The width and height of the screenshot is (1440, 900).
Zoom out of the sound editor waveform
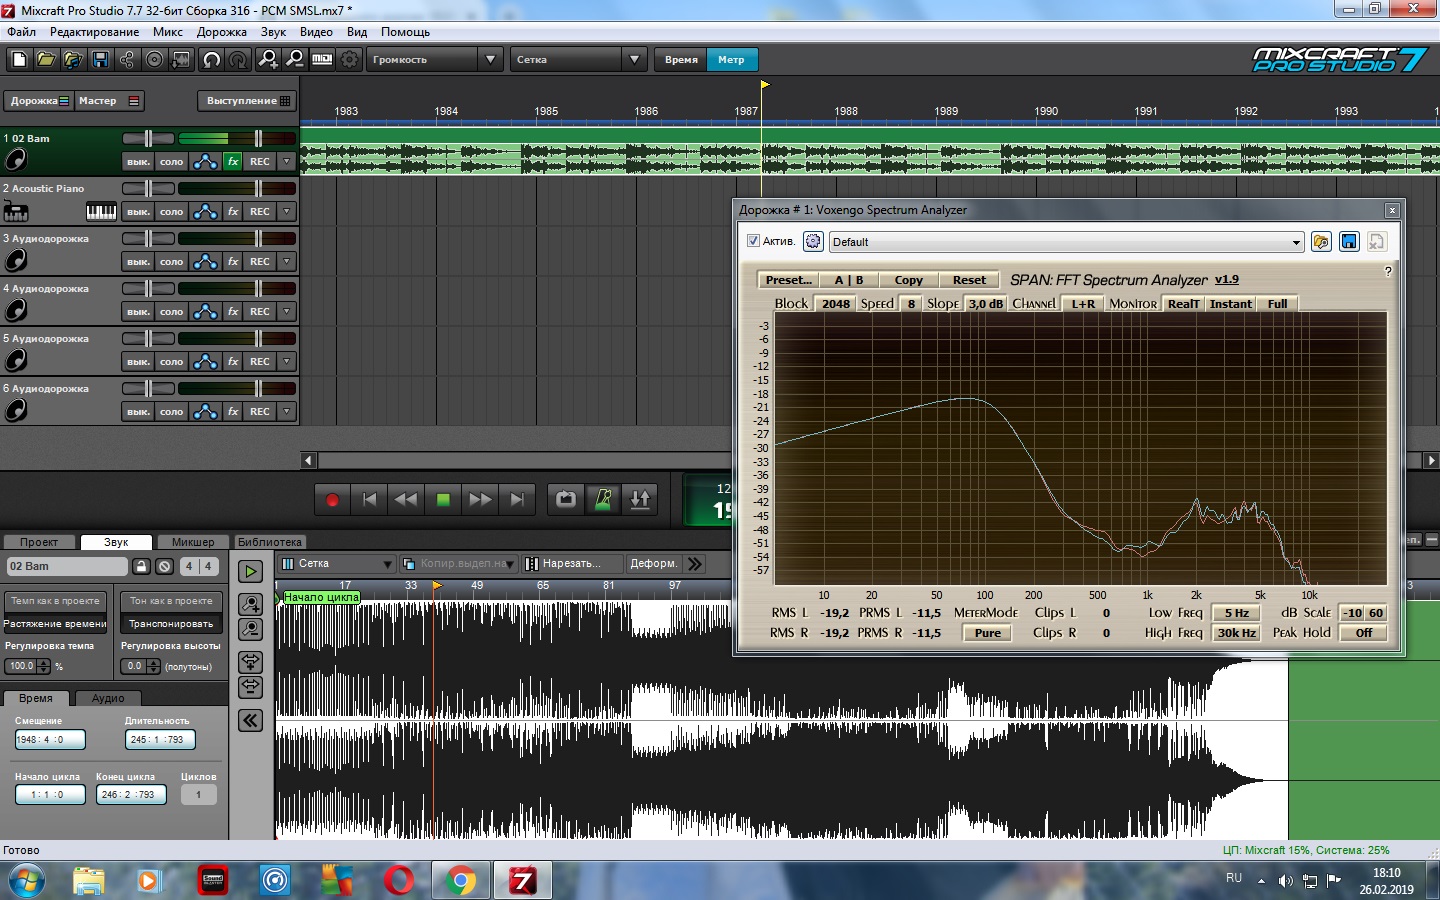pyautogui.click(x=250, y=629)
